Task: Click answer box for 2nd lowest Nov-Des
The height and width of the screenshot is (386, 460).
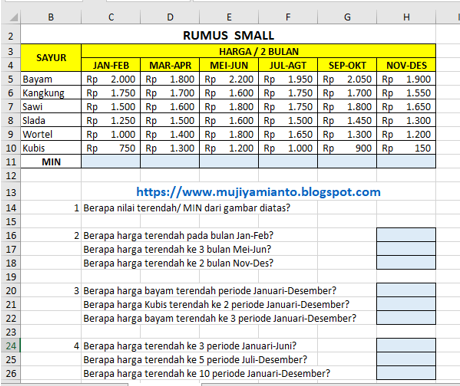Action: [406, 263]
